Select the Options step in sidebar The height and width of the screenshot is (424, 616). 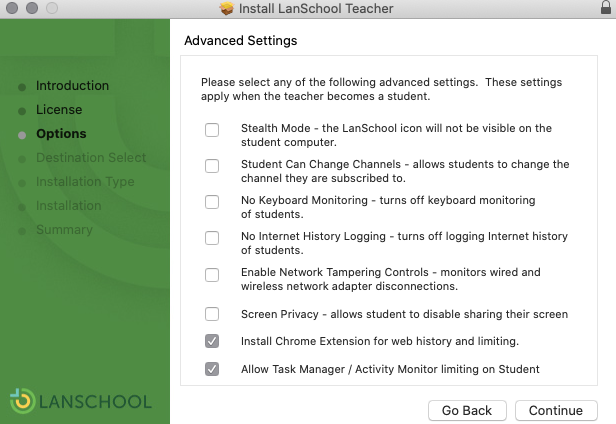coord(61,134)
